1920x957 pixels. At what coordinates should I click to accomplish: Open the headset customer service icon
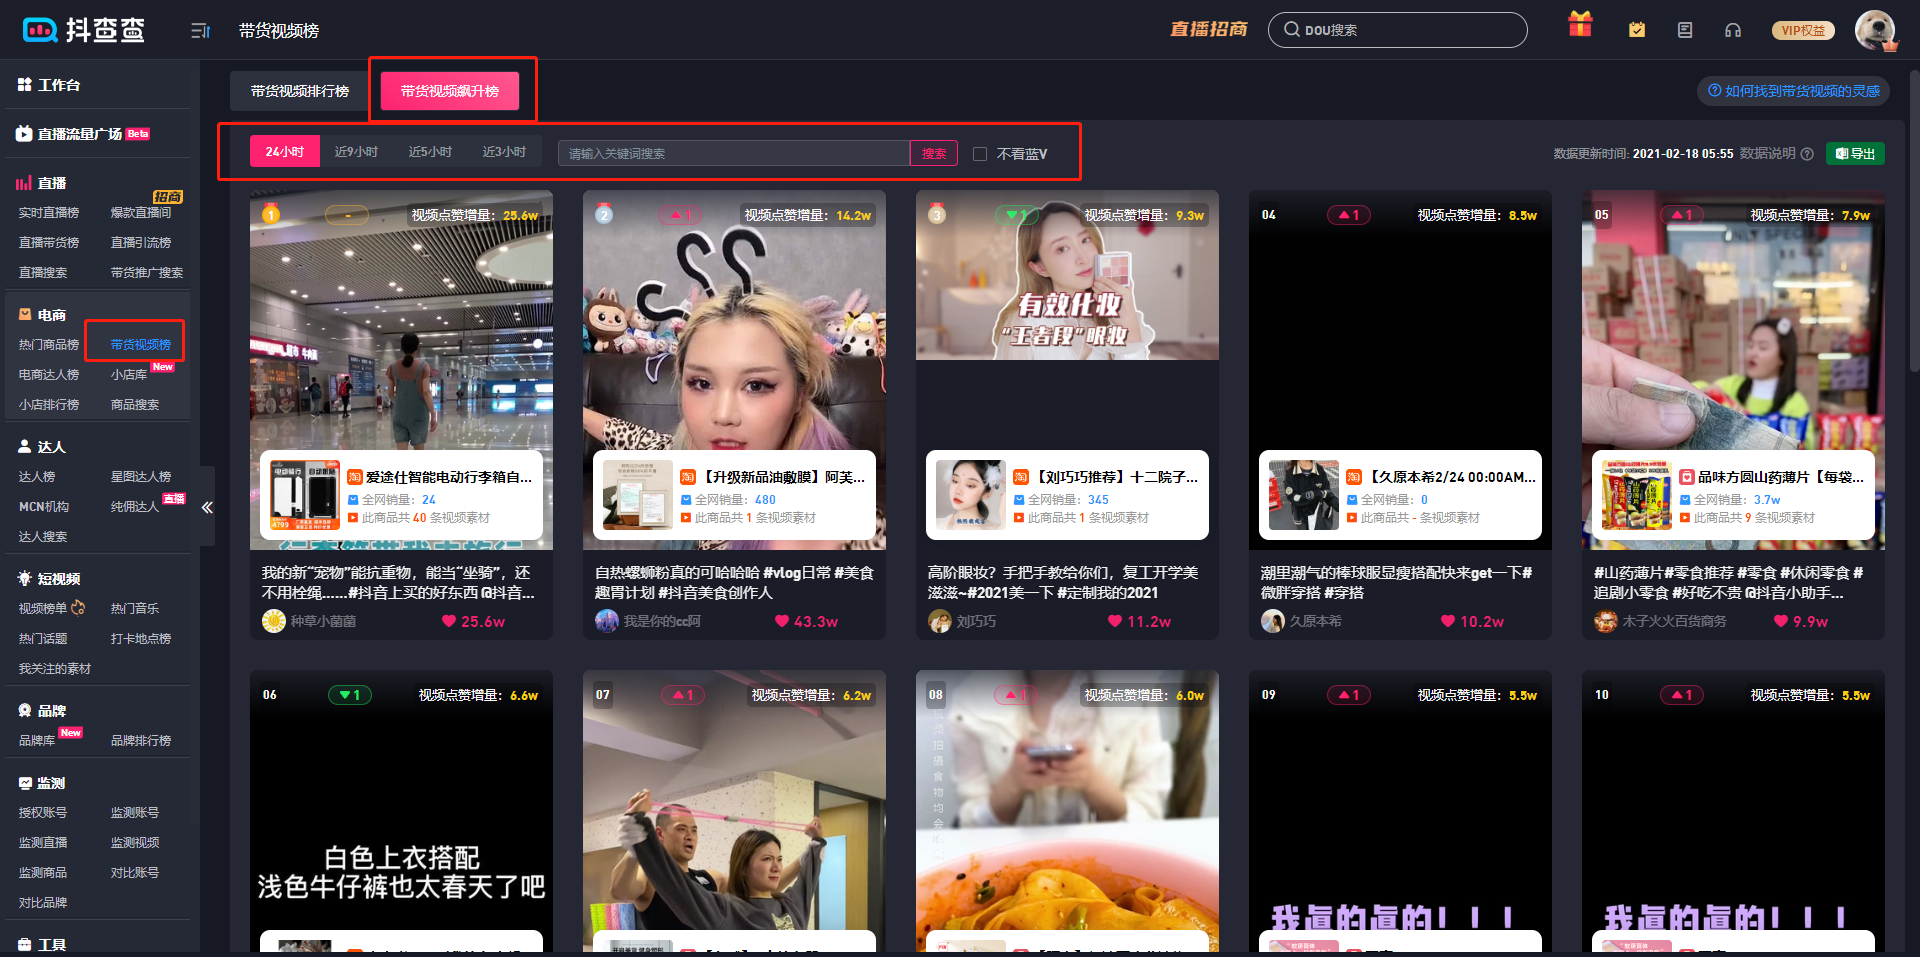tap(1733, 30)
